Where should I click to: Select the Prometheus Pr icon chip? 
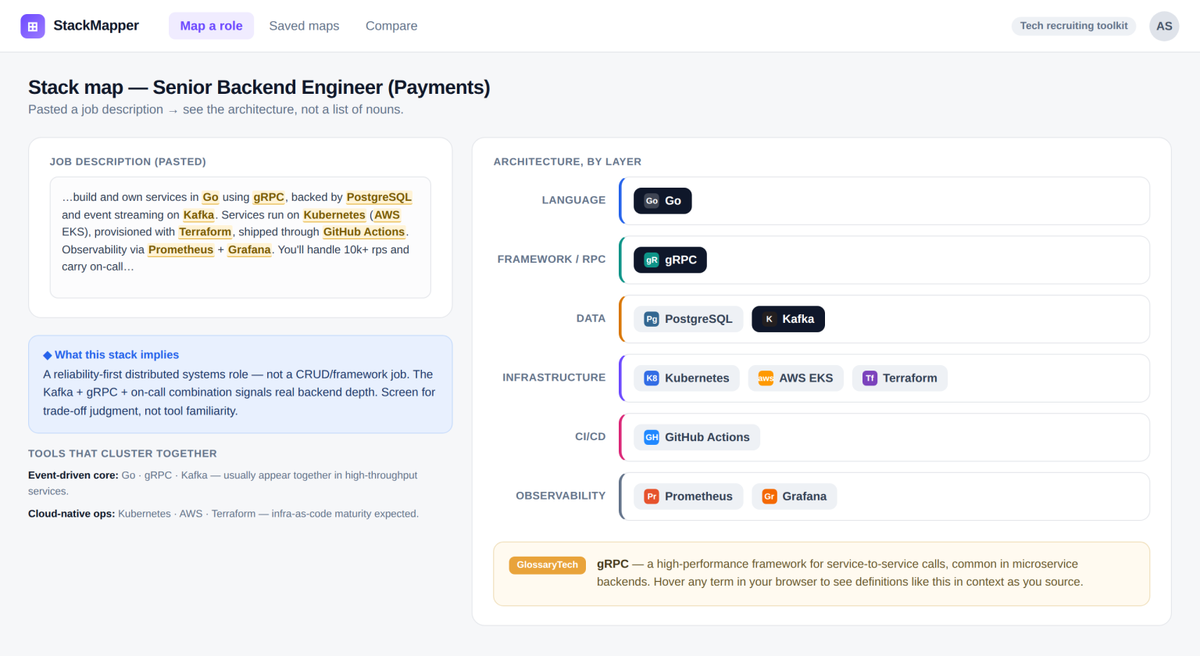coord(652,496)
